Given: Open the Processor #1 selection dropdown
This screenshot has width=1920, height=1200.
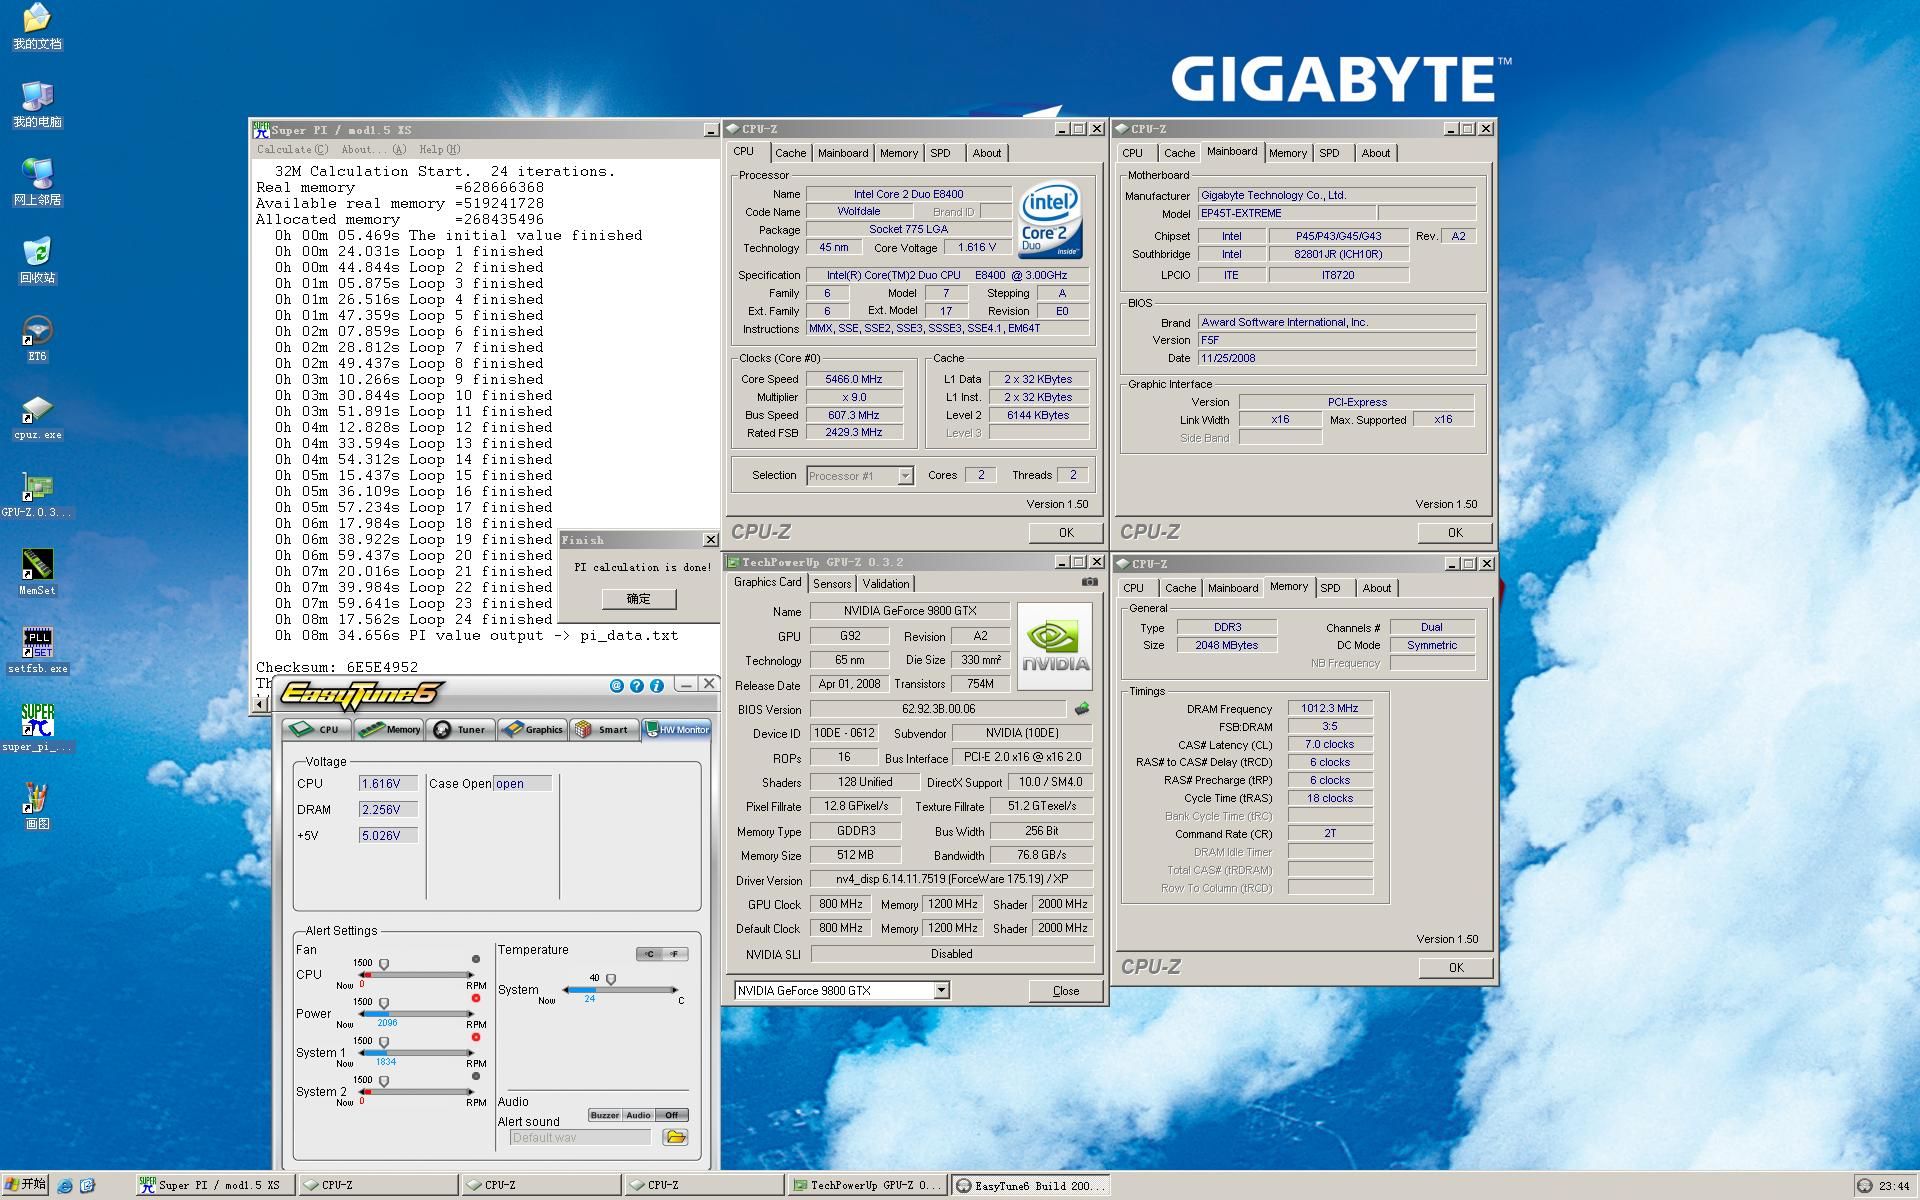Looking at the screenshot, I should (x=905, y=476).
